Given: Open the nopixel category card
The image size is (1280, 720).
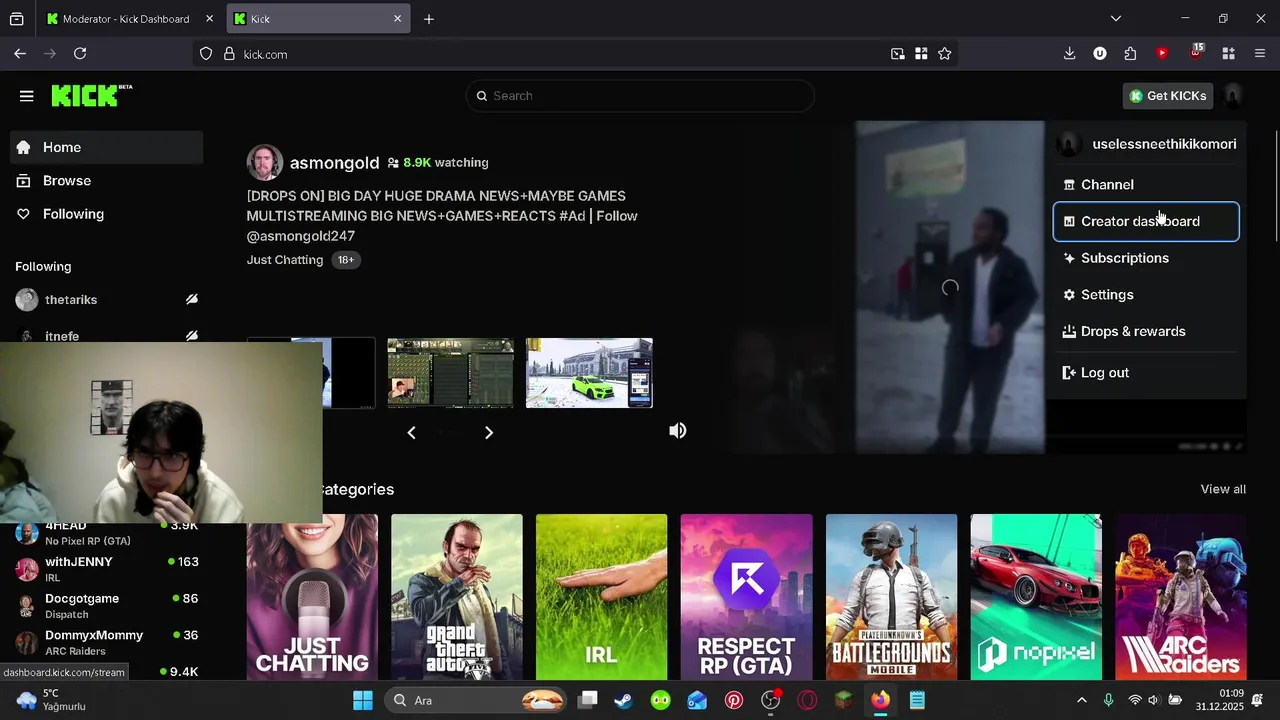Looking at the screenshot, I should tap(1036, 597).
